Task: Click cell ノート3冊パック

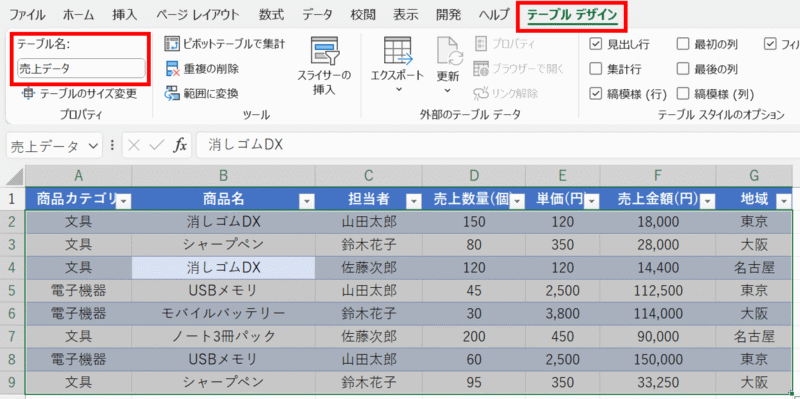Action: [223, 336]
